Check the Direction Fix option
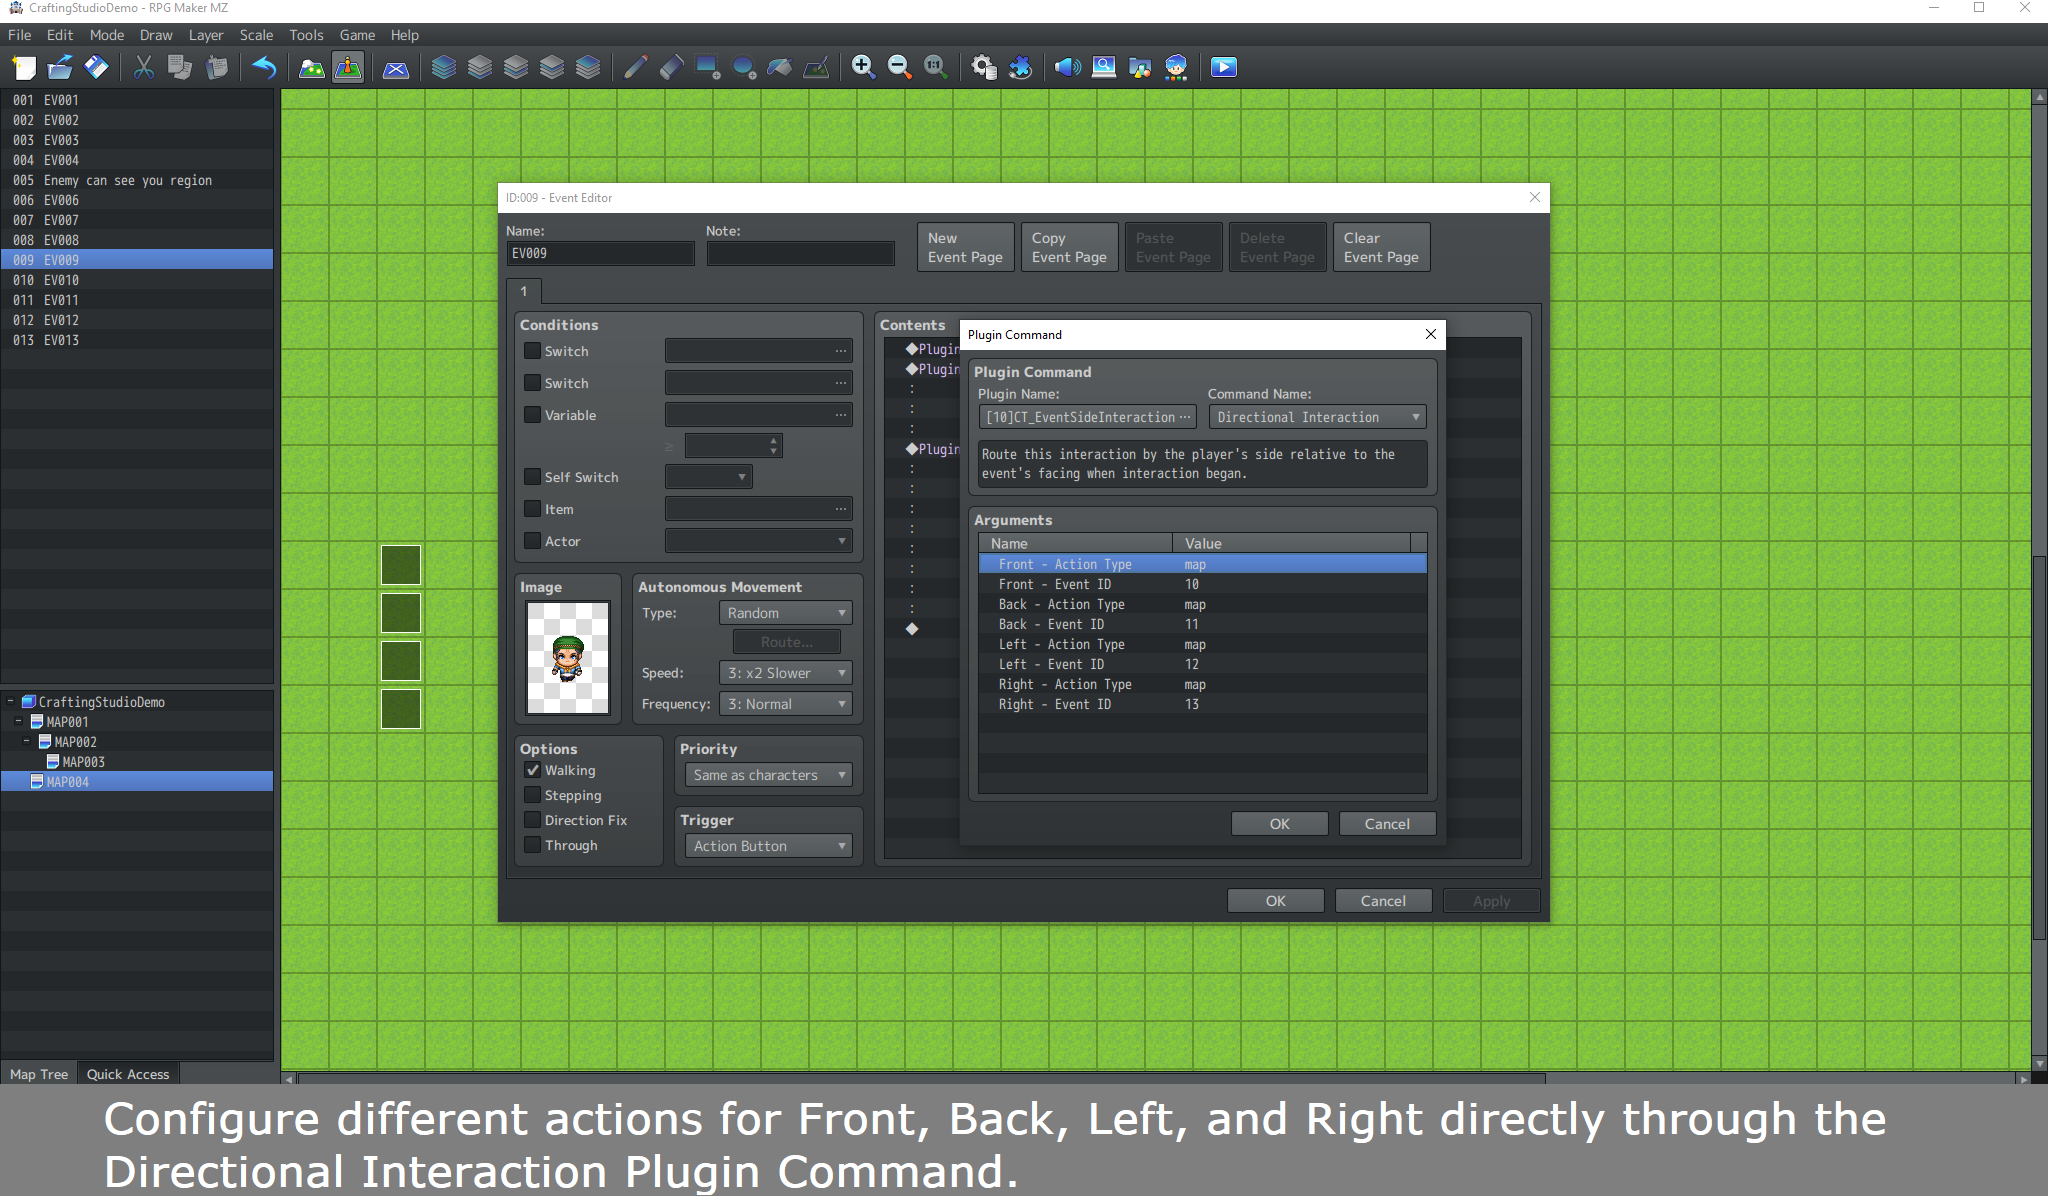The width and height of the screenshot is (2048, 1196). click(533, 820)
